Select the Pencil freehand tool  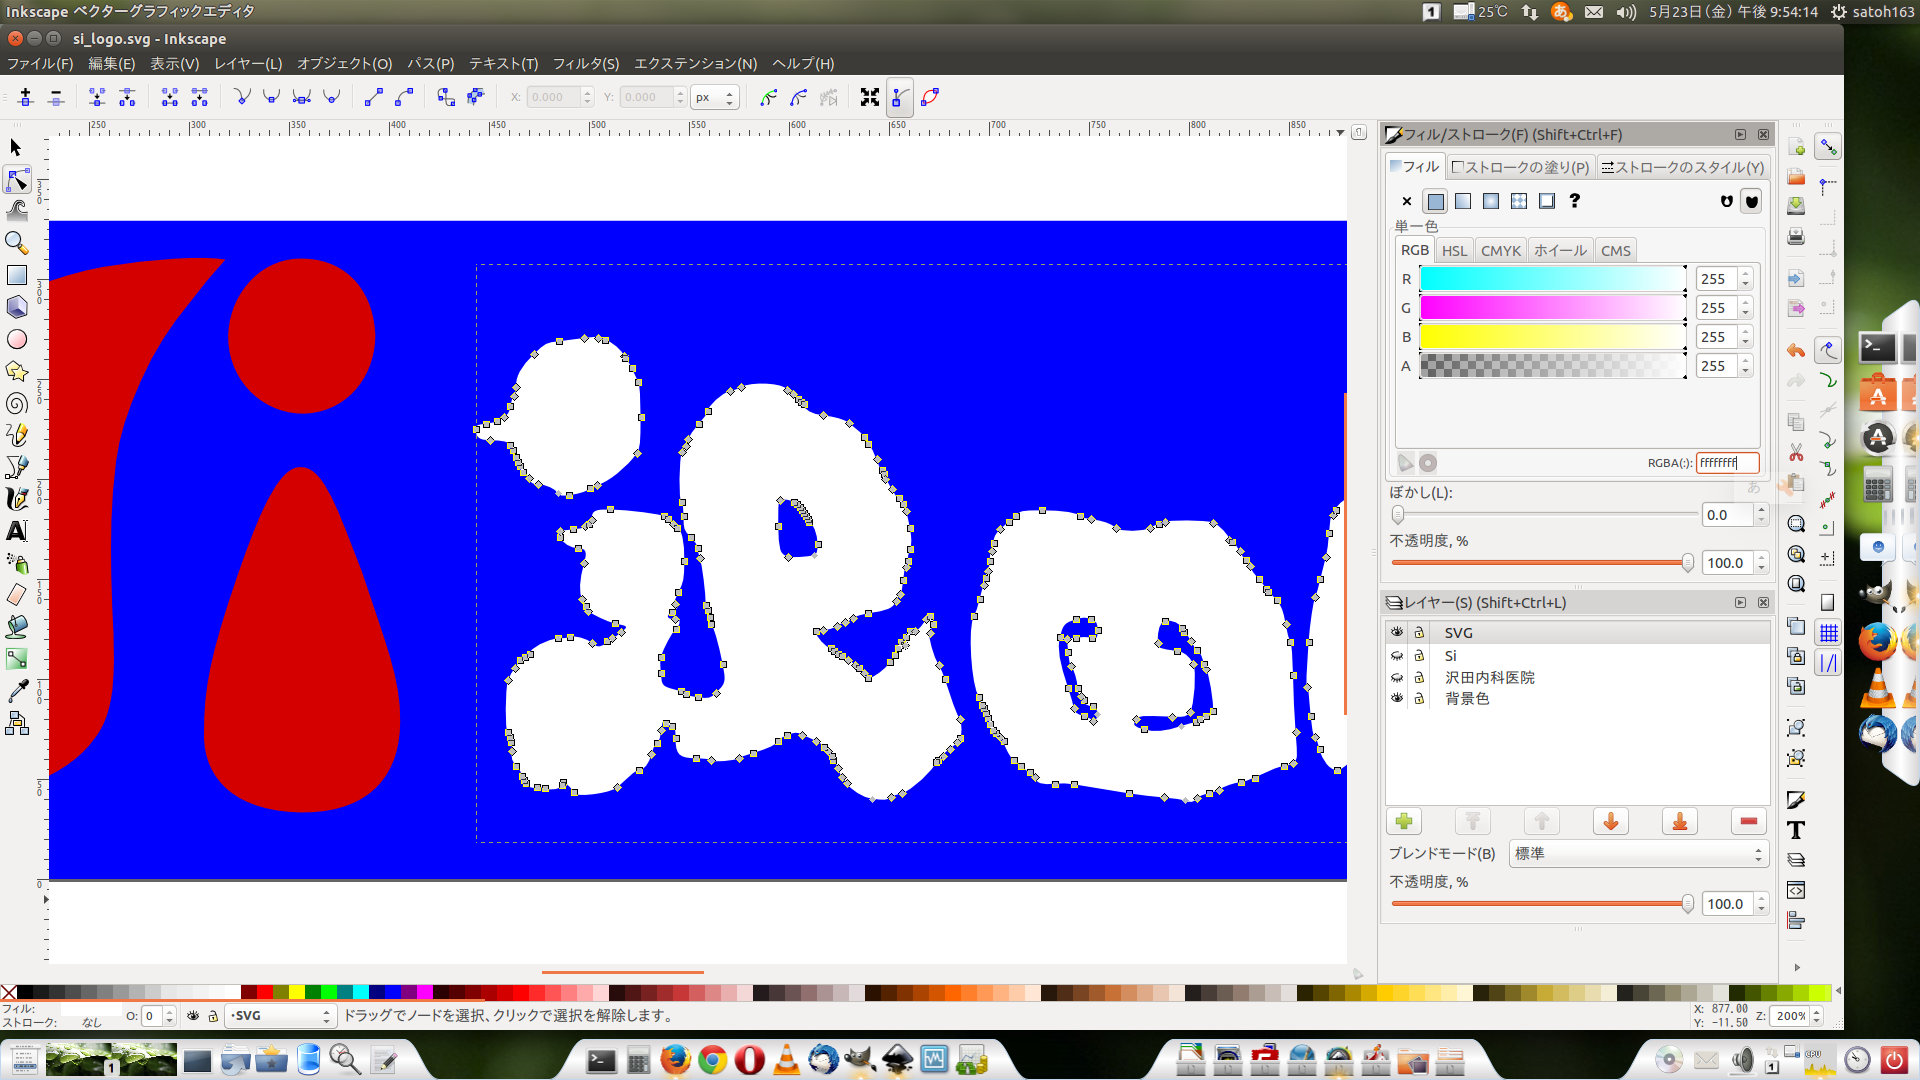(x=17, y=435)
